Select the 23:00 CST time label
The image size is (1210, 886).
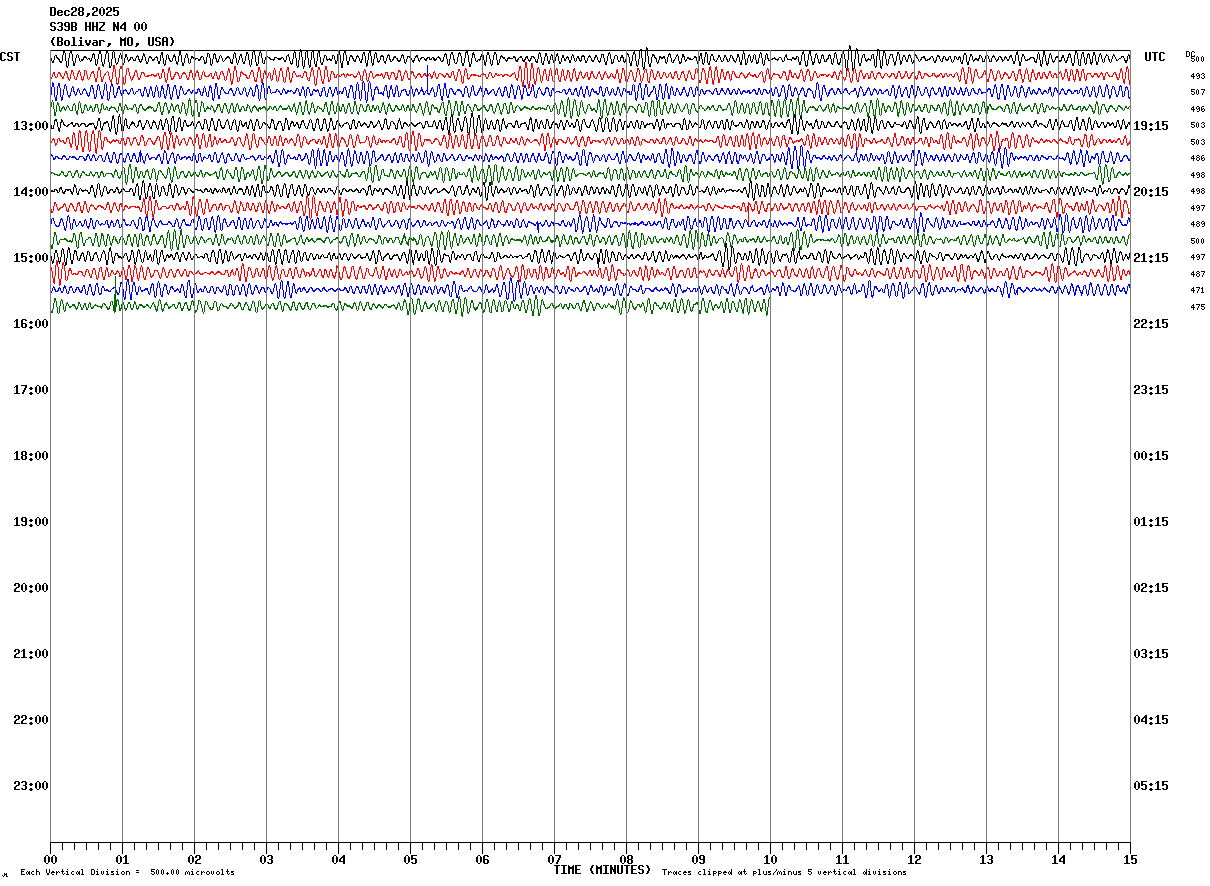(31, 786)
